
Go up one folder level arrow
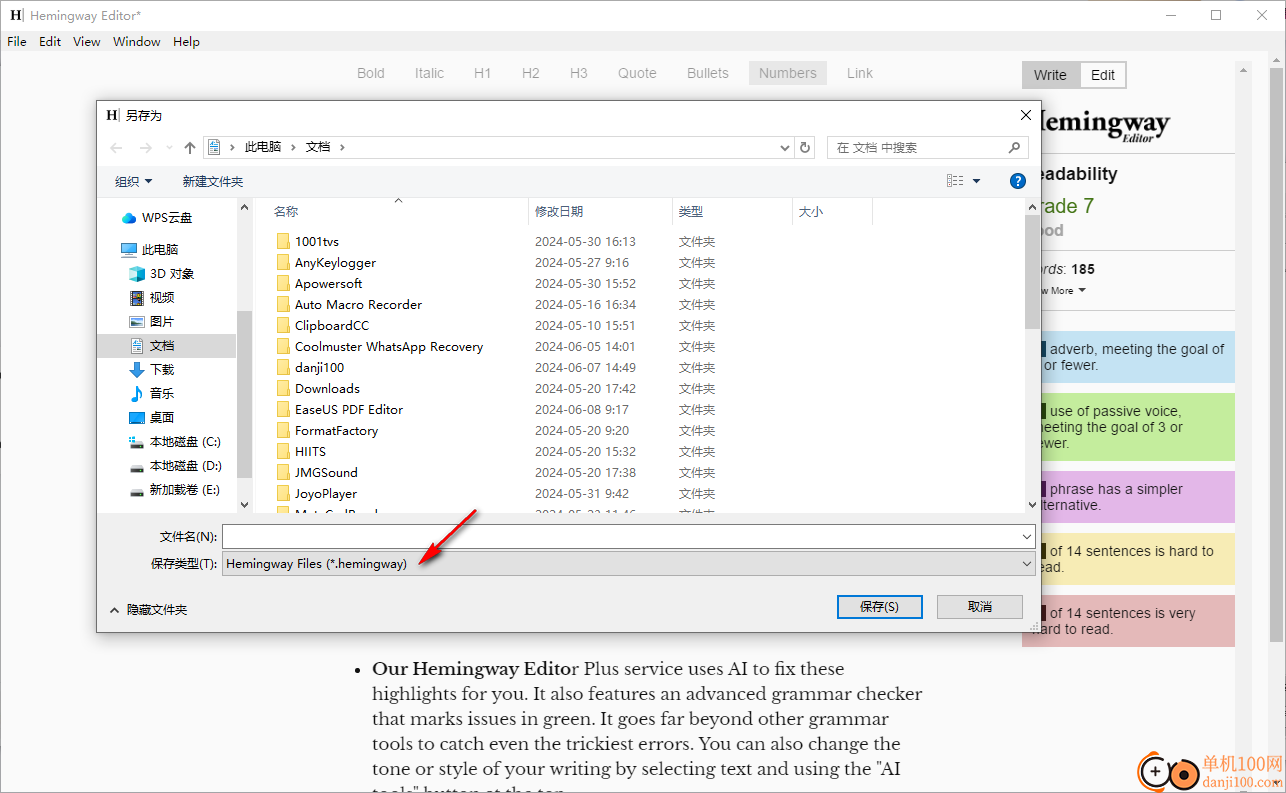[190, 147]
